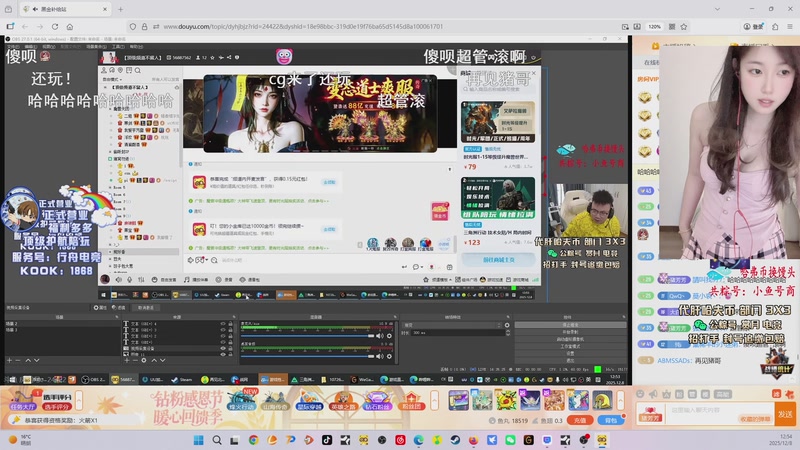Open 收藏的弹幕 saved danmaku
The image size is (800, 450).
tap(755, 419)
